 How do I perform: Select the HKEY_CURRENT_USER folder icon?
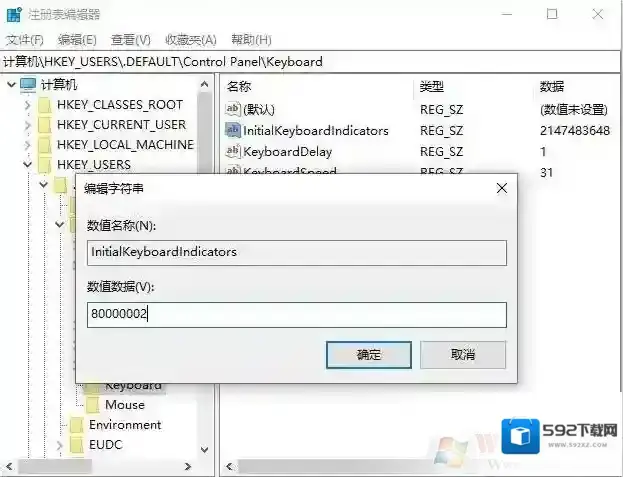(x=45, y=125)
